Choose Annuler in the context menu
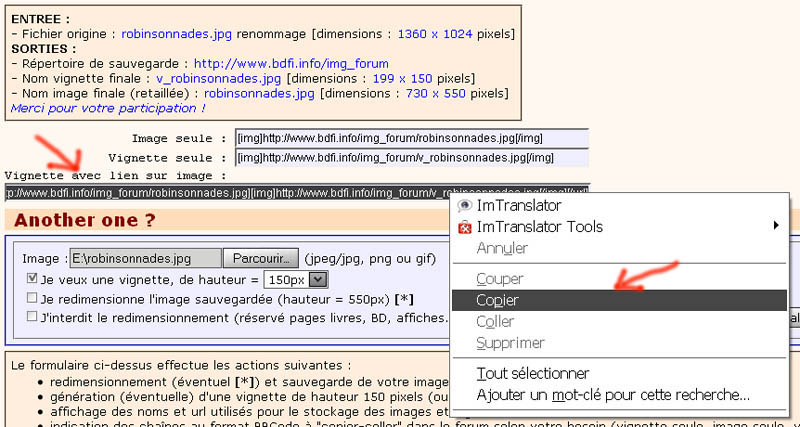Screen dimensions: 800x427 (619, 248)
